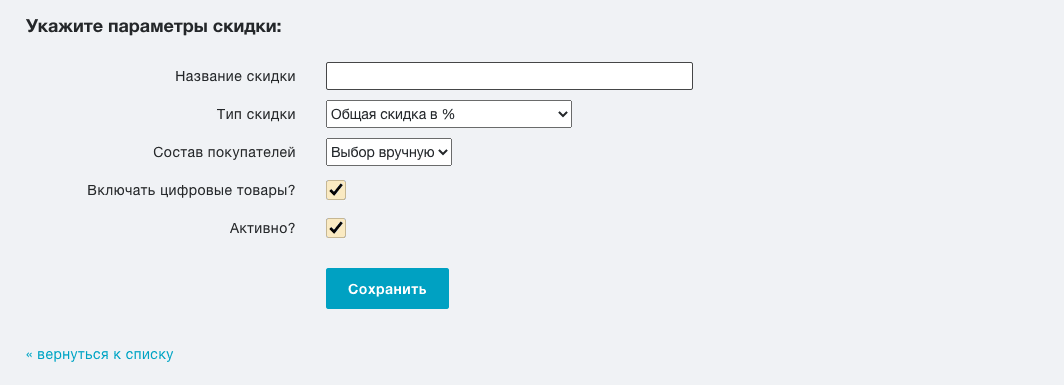
Task: Click into the Название скидки text field
Action: (509, 76)
